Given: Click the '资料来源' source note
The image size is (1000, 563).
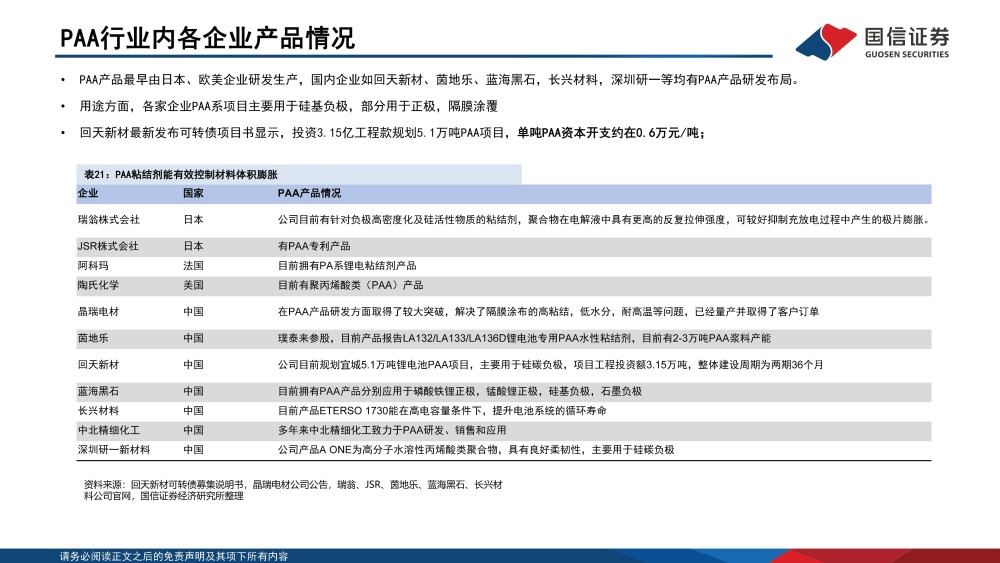Looking at the screenshot, I should 293,490.
